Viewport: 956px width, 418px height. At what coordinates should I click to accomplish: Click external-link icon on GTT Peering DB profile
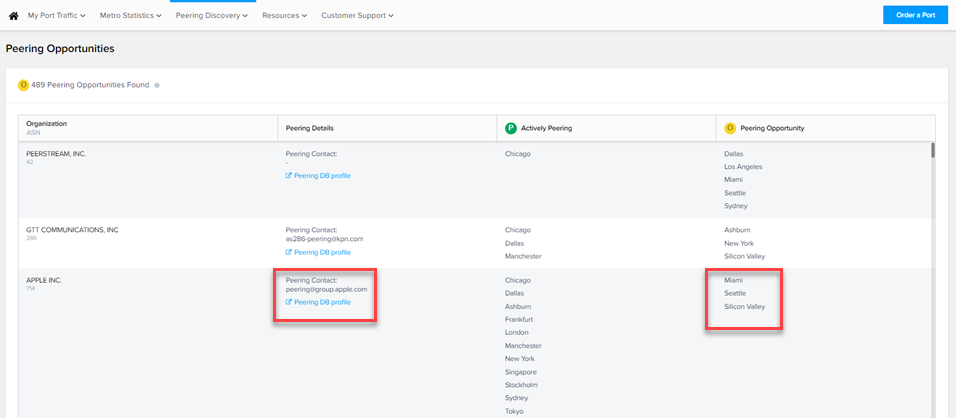click(x=289, y=252)
